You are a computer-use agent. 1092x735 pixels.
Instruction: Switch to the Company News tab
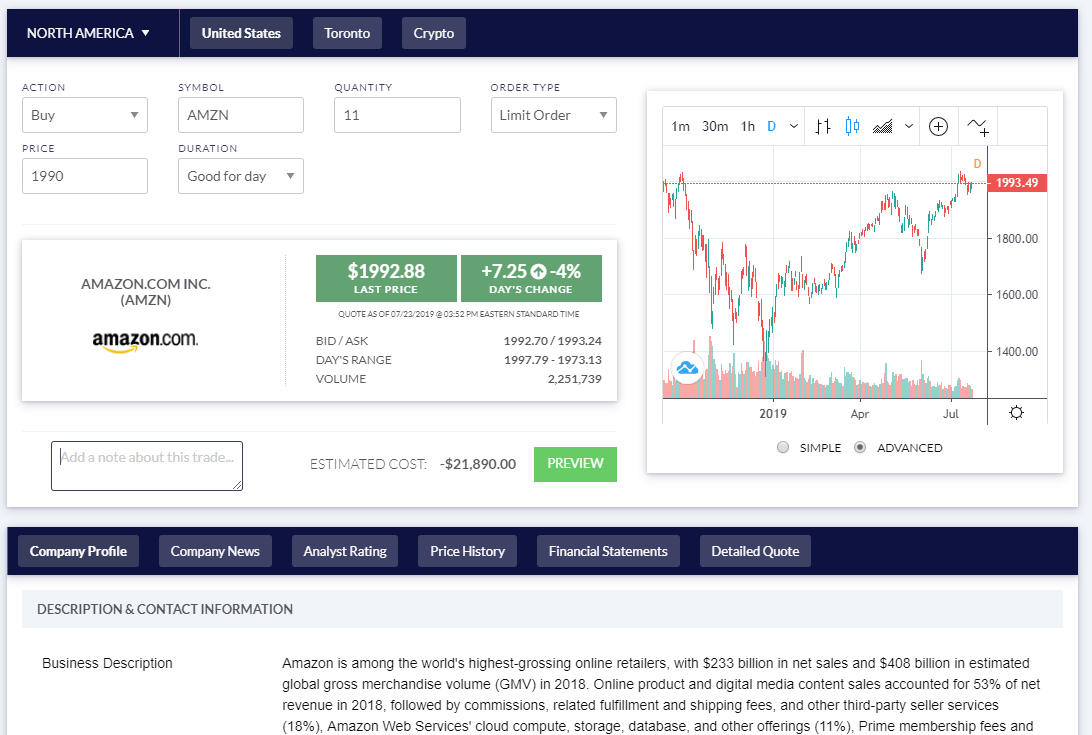tap(215, 550)
